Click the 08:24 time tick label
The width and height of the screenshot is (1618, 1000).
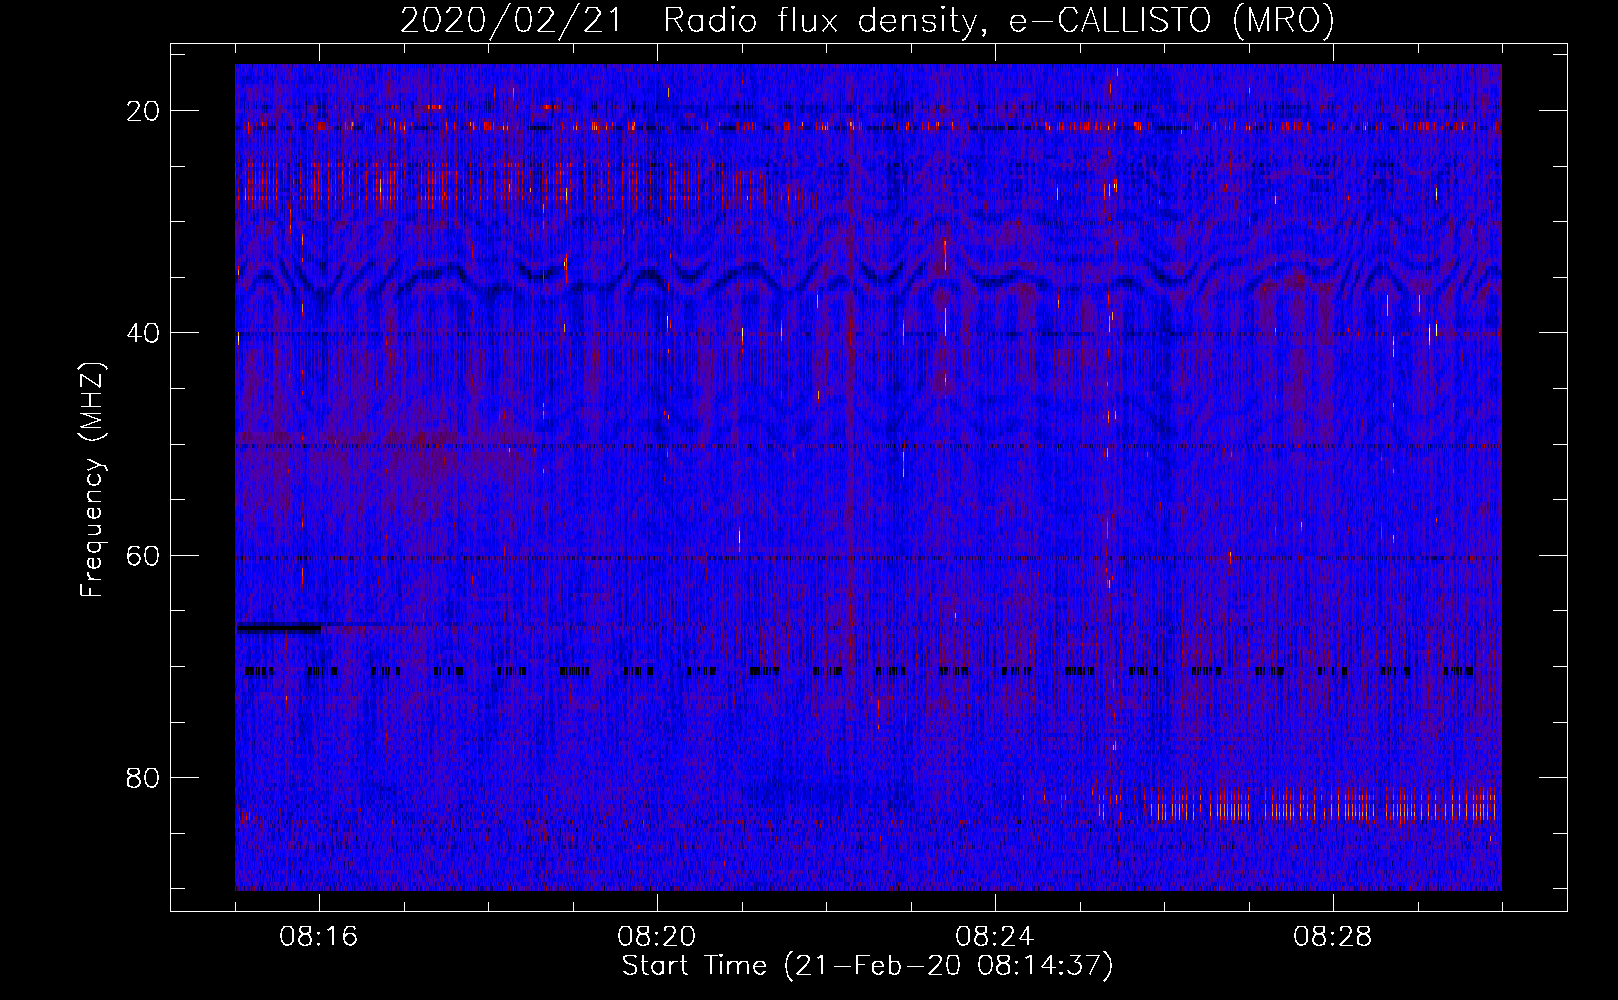995,937
